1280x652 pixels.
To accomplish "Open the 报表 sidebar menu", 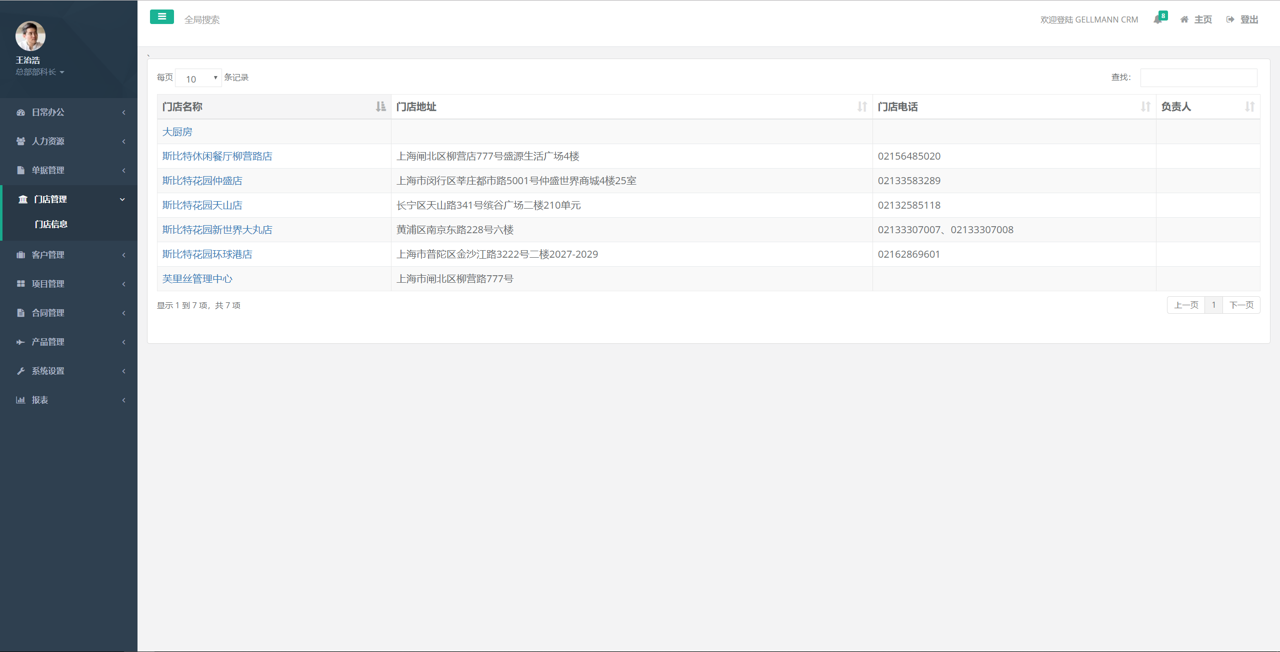I will (x=68, y=400).
